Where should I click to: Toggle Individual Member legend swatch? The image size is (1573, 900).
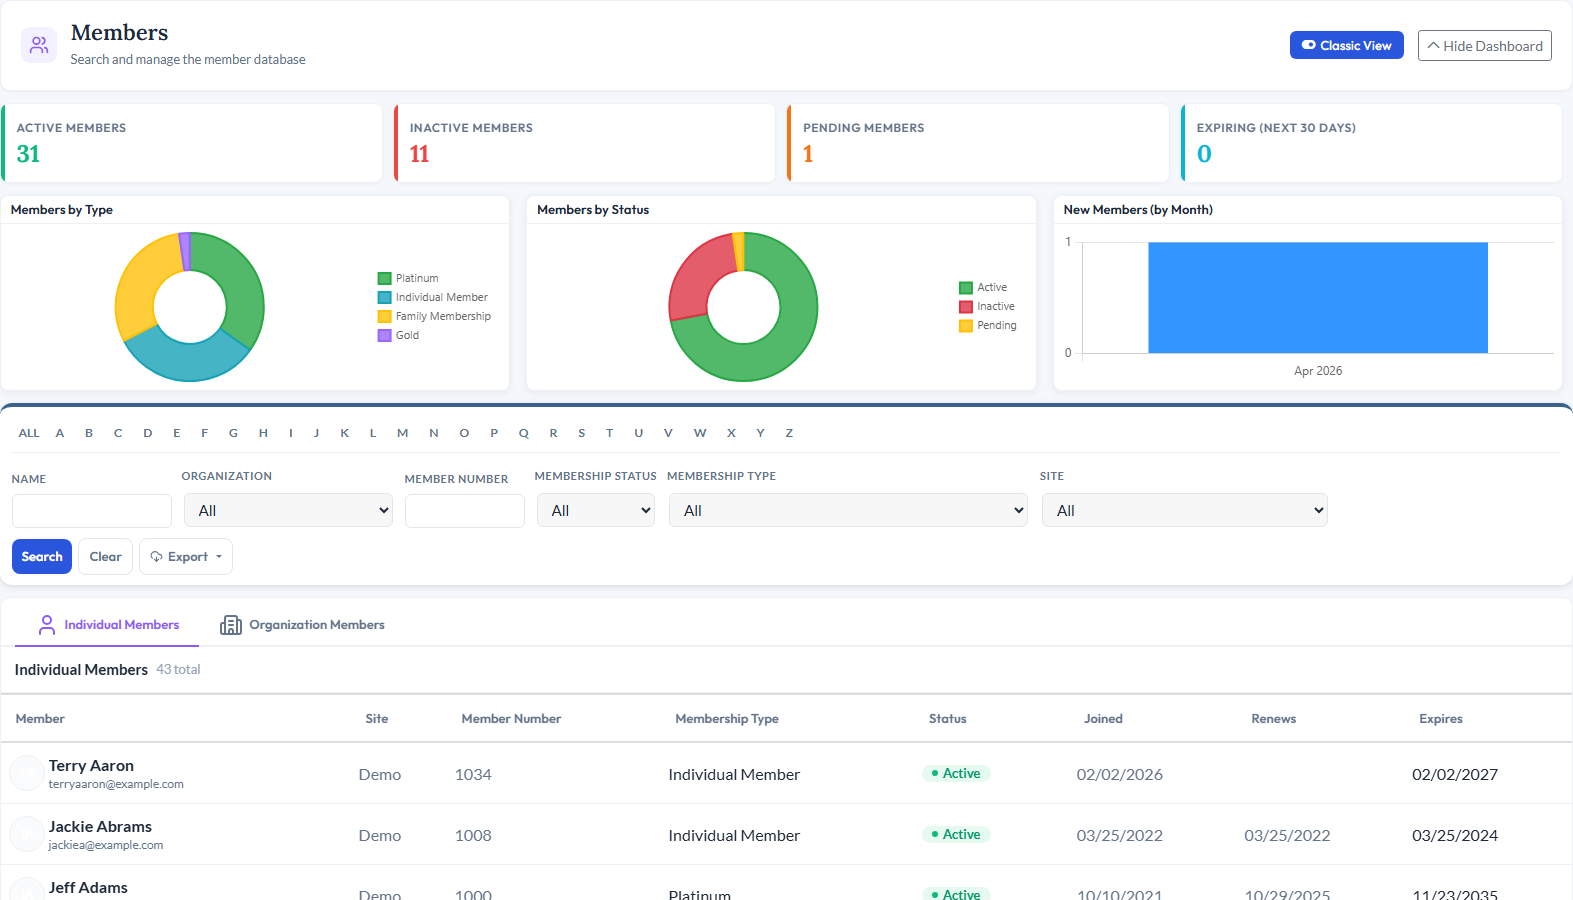[384, 298]
